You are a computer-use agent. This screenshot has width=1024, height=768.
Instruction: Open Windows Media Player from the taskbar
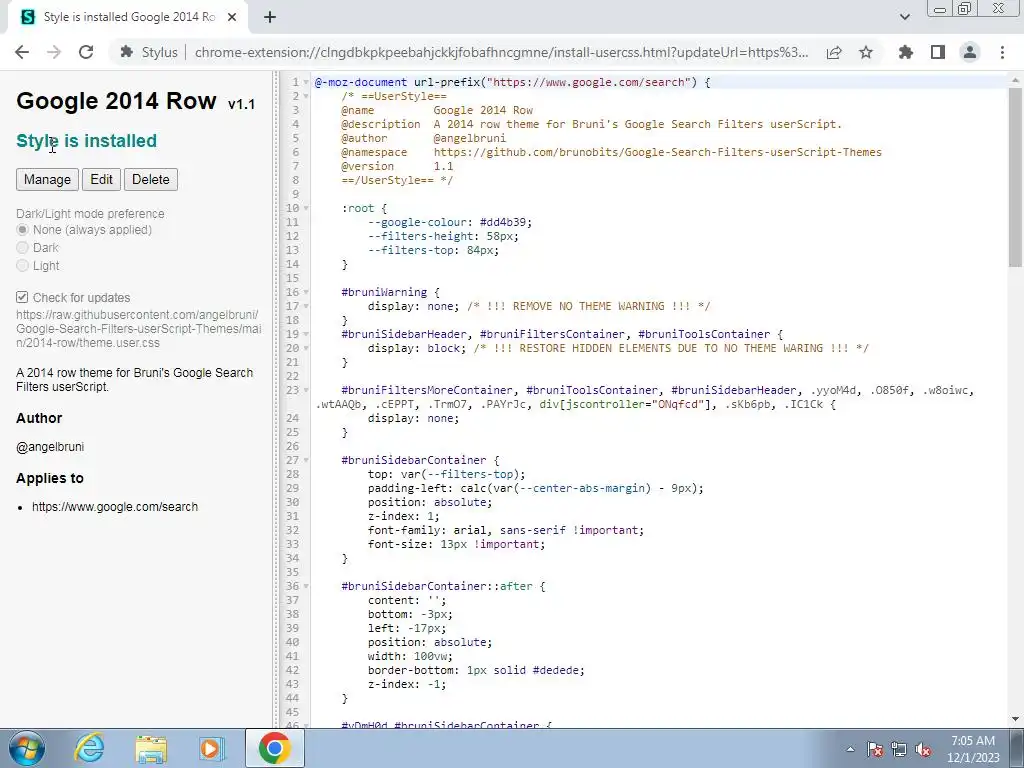tap(212, 748)
